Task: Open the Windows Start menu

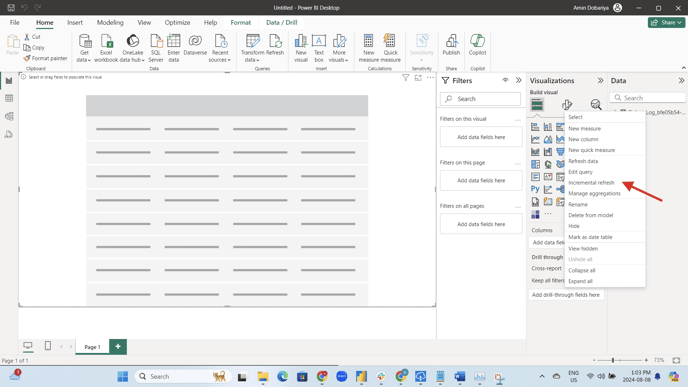Action: (123, 376)
